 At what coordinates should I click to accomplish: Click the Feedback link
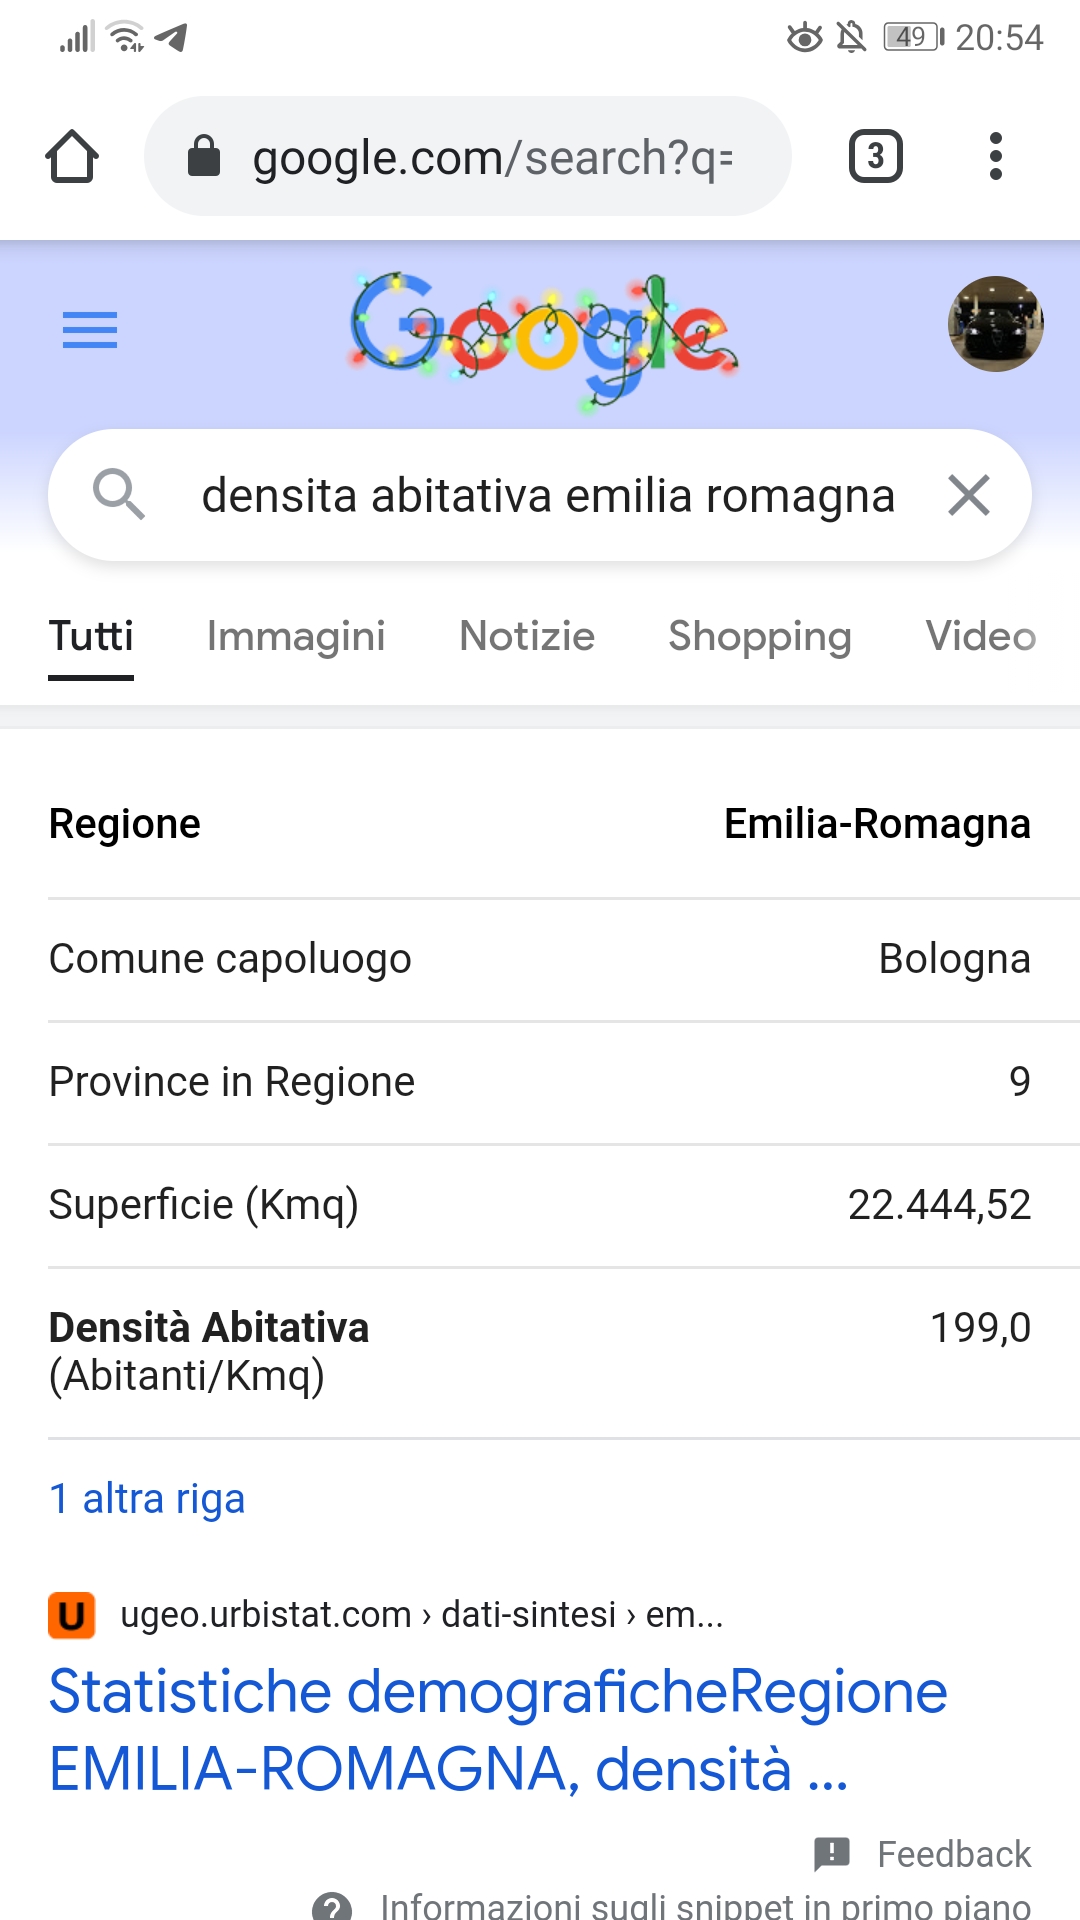point(954,1854)
